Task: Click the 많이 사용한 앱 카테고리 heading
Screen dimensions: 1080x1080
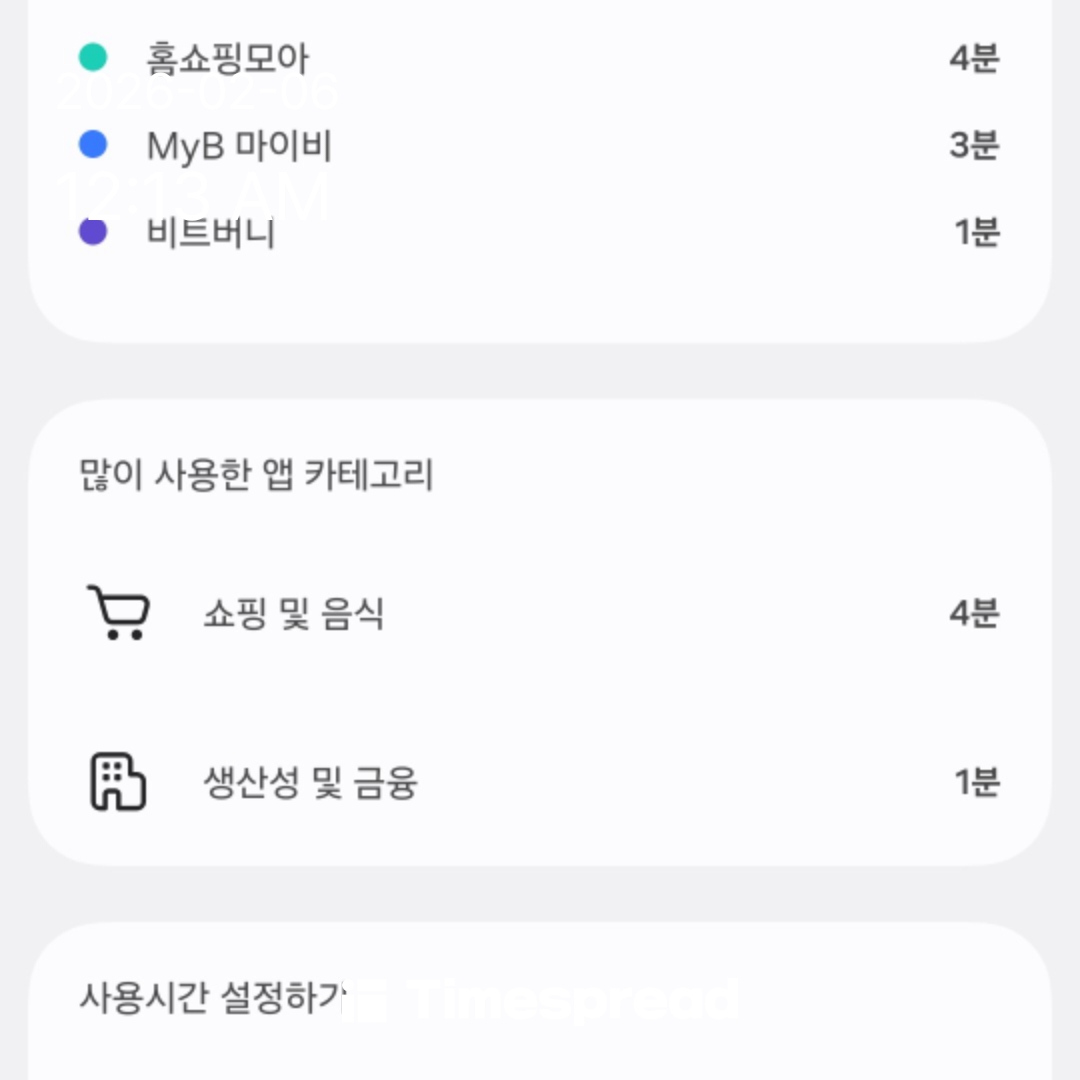Action: [x=256, y=474]
